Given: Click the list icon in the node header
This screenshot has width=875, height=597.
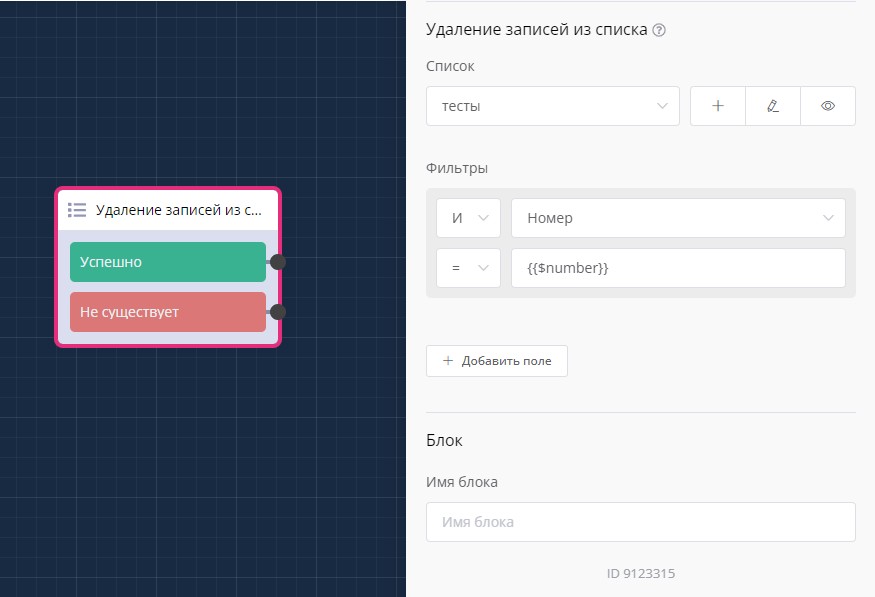Looking at the screenshot, I should [x=77, y=210].
